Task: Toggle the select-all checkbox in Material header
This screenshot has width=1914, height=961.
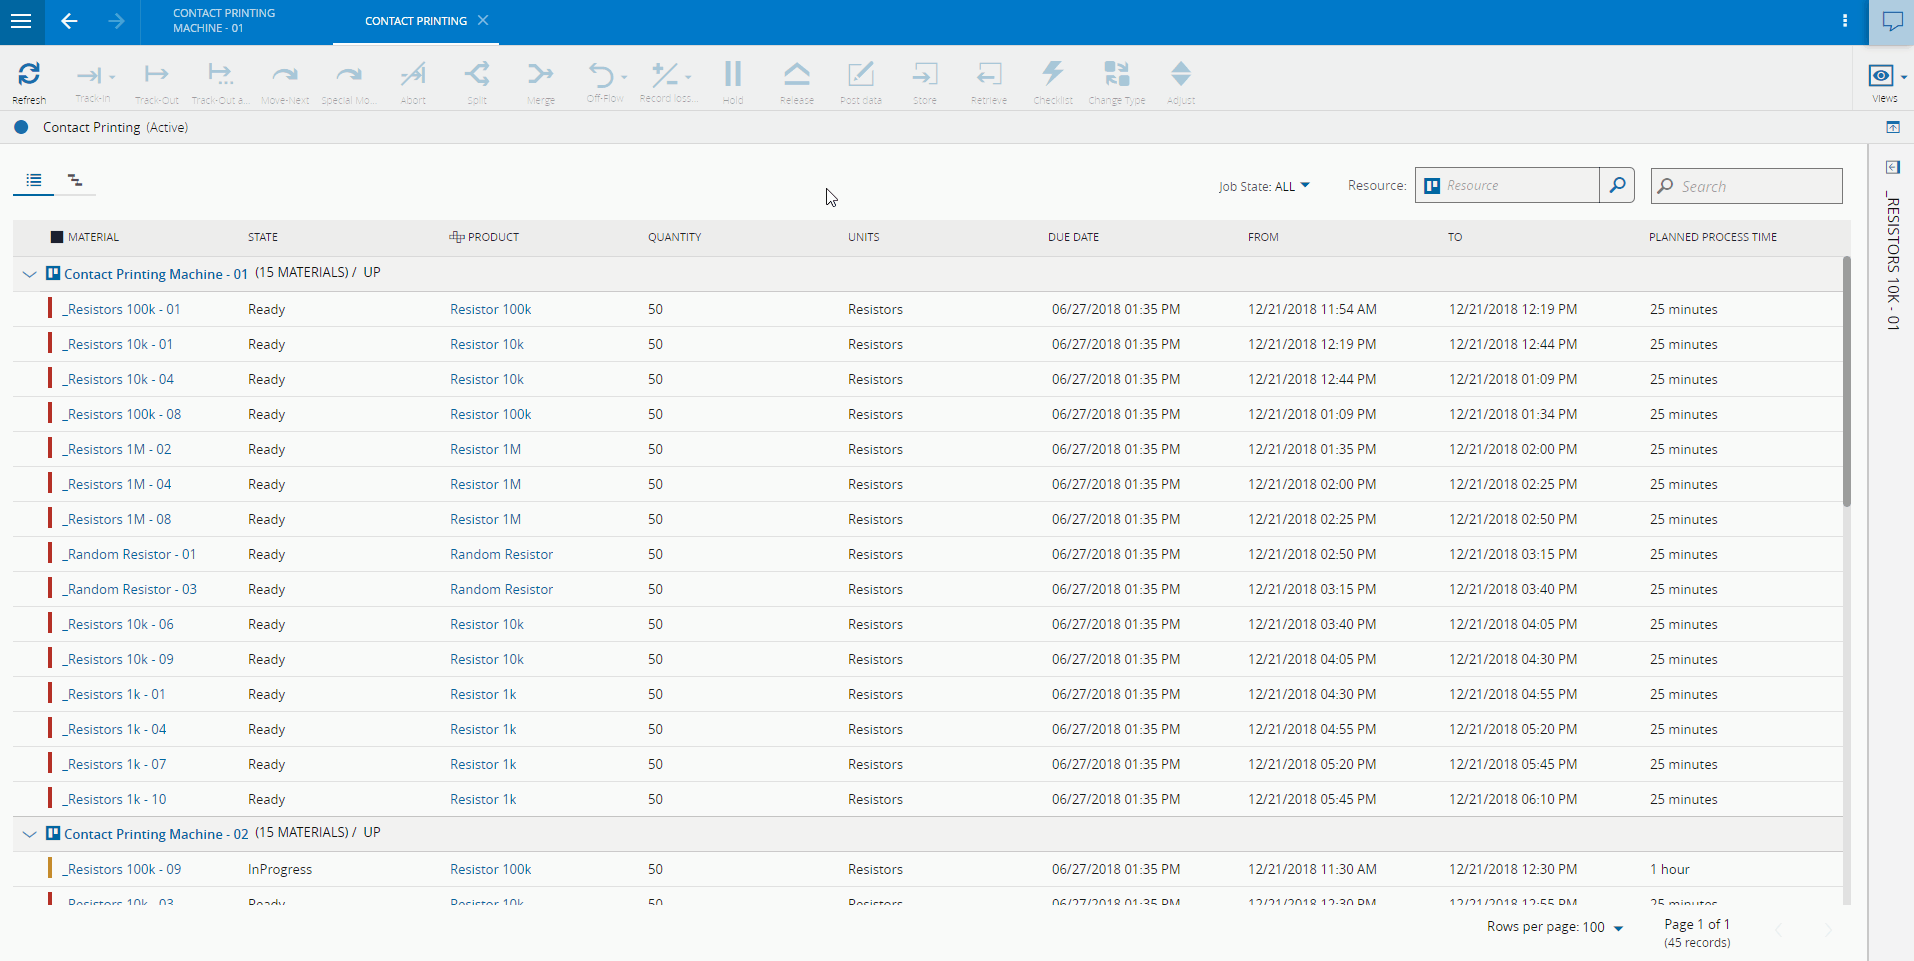Action: (x=57, y=237)
